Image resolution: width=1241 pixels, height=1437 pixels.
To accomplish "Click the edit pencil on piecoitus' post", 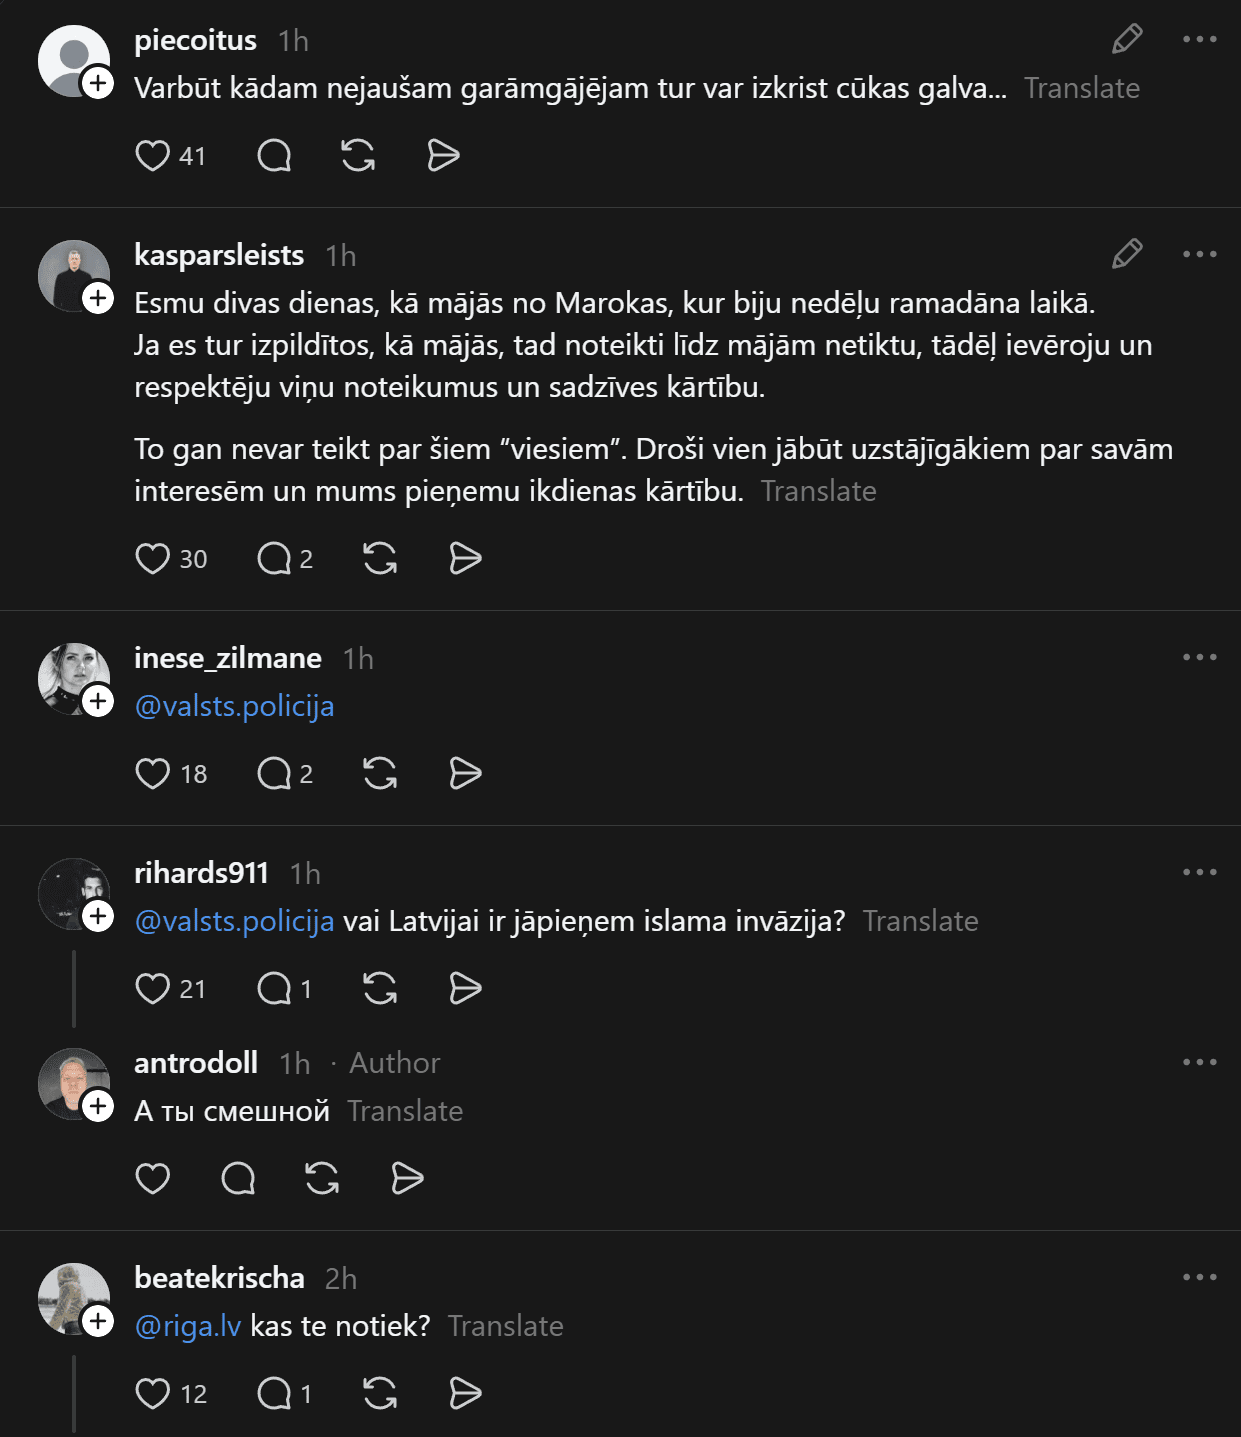I will click(x=1127, y=40).
